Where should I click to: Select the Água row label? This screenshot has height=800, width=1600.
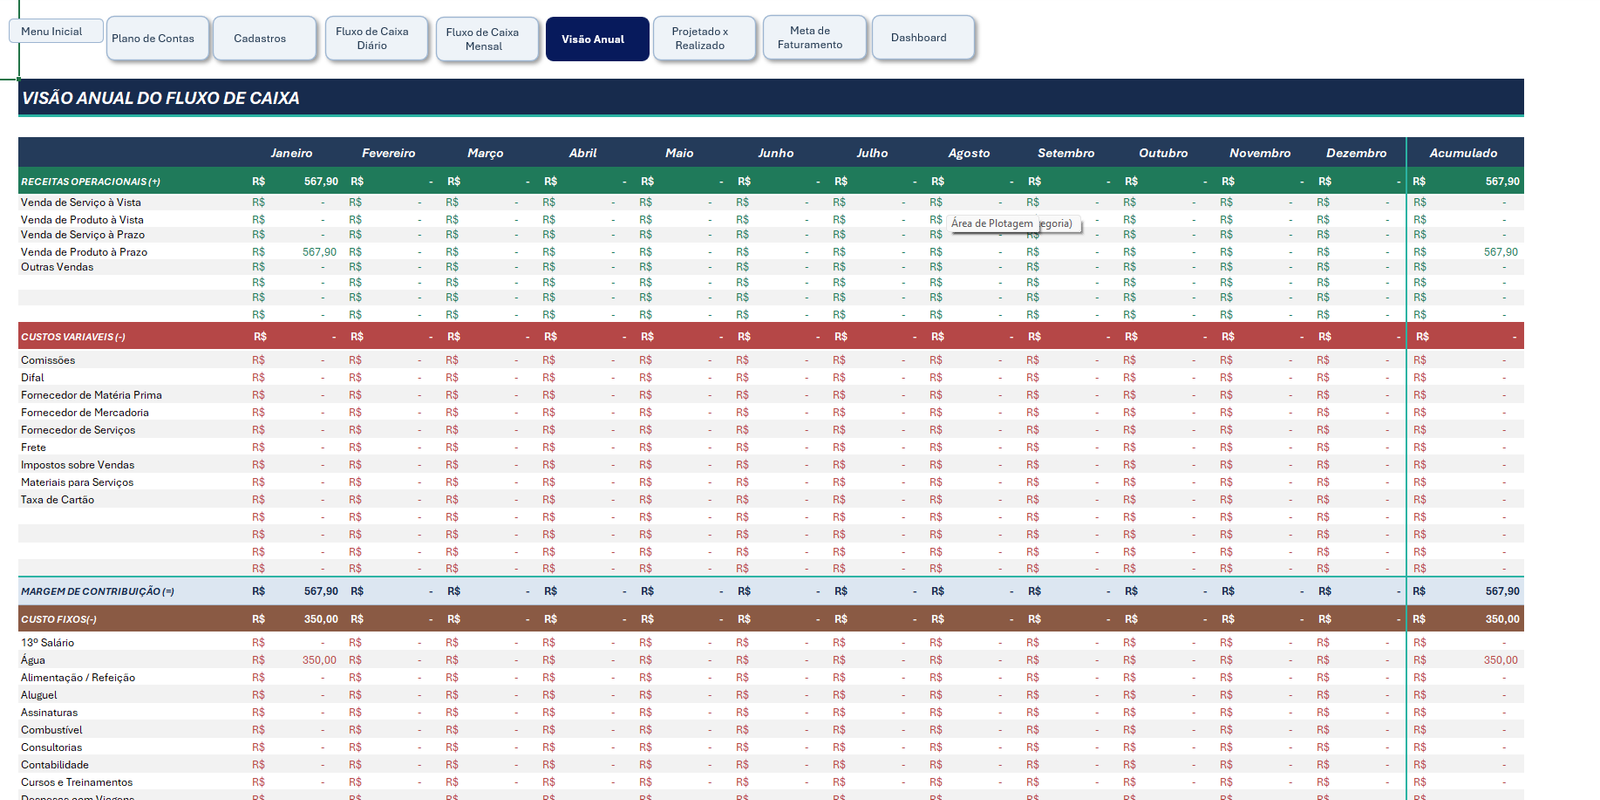[33, 660]
